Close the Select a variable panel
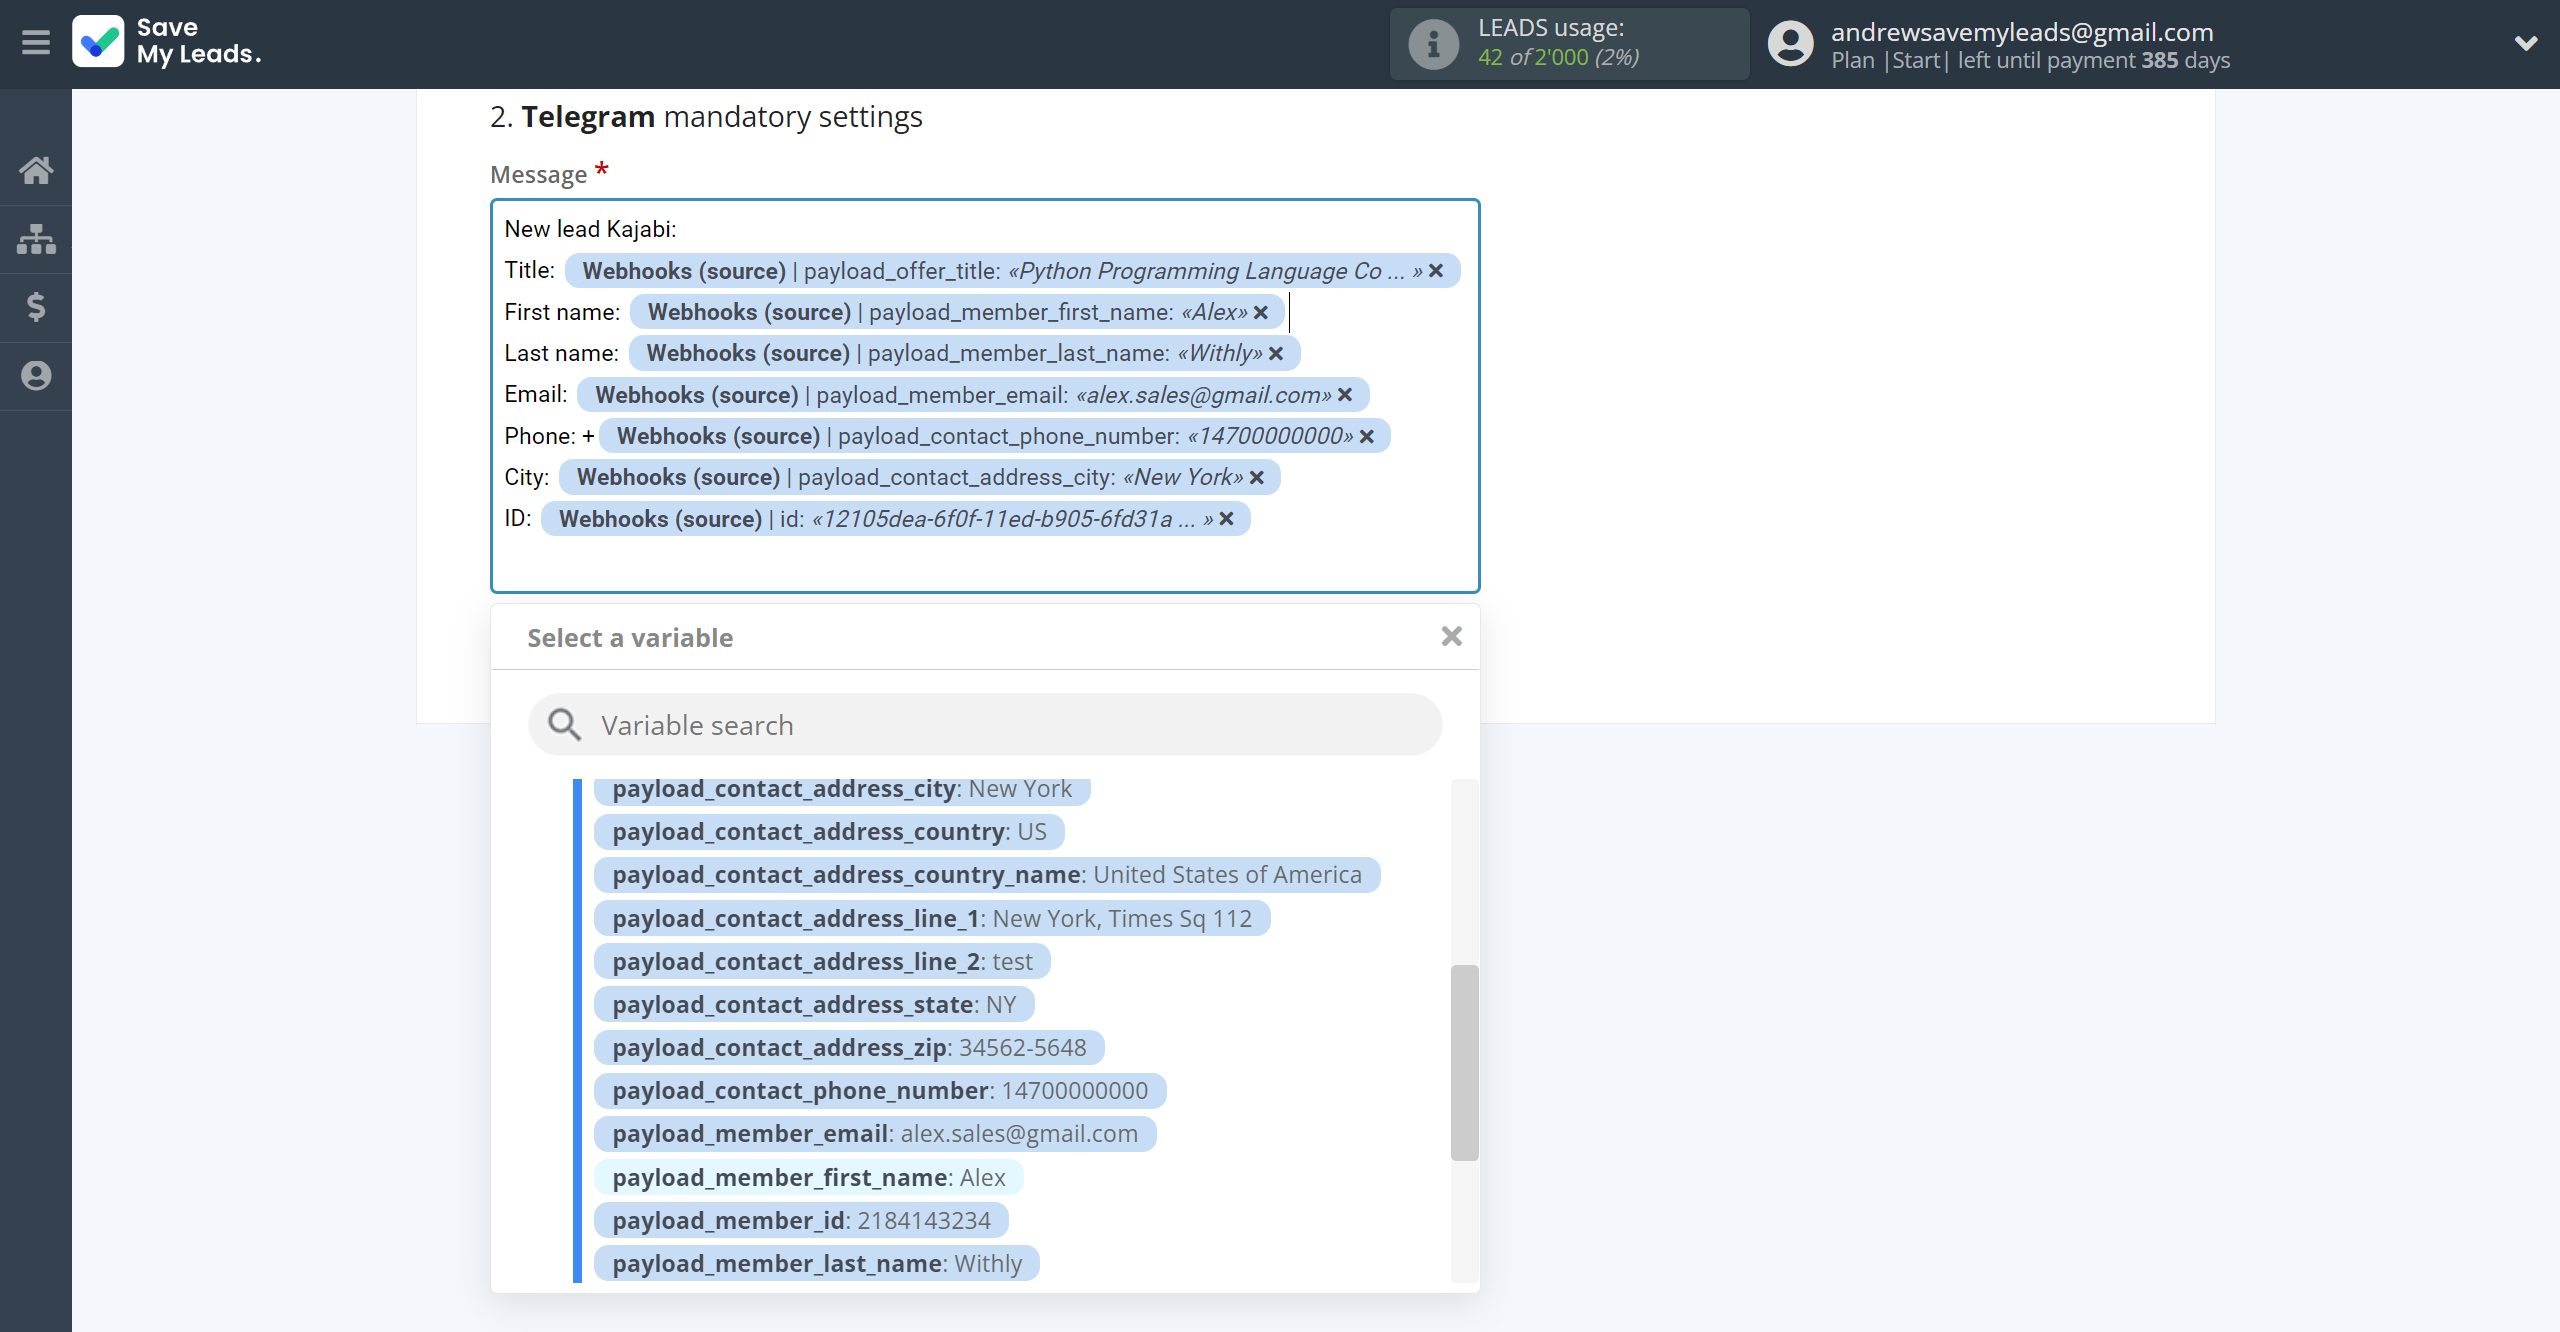Viewport: 2560px width, 1332px height. [x=1451, y=636]
